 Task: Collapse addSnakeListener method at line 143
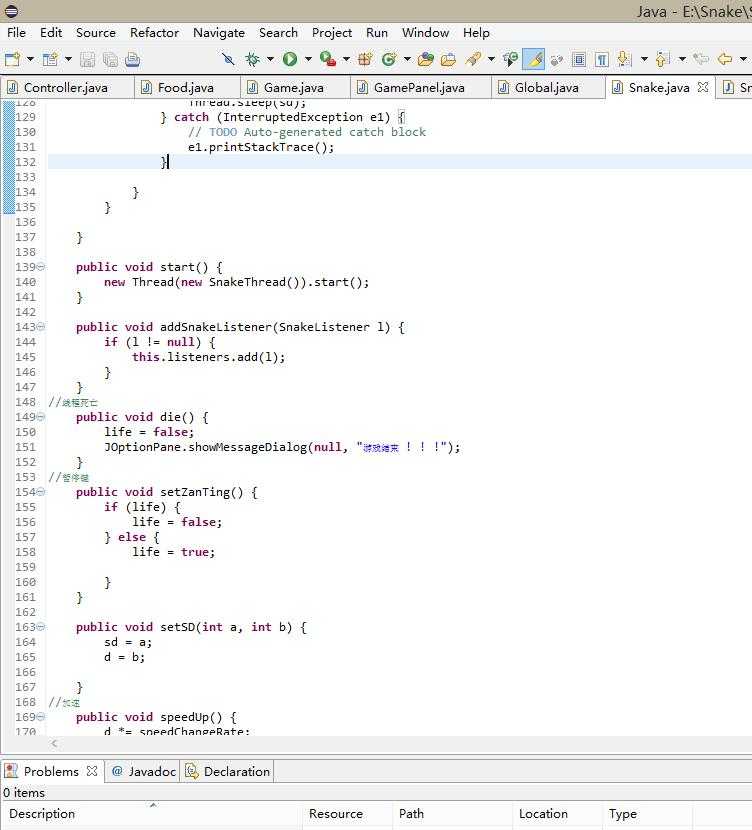coord(41,327)
